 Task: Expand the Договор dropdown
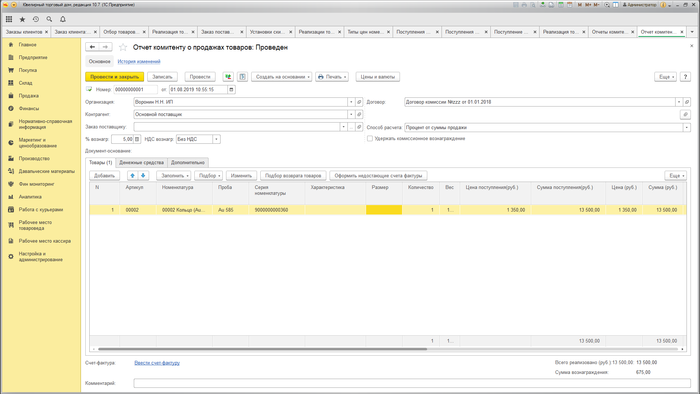679,102
